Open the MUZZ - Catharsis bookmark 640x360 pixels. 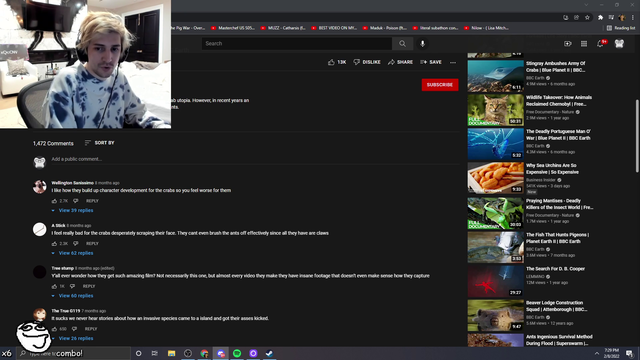(283, 28)
